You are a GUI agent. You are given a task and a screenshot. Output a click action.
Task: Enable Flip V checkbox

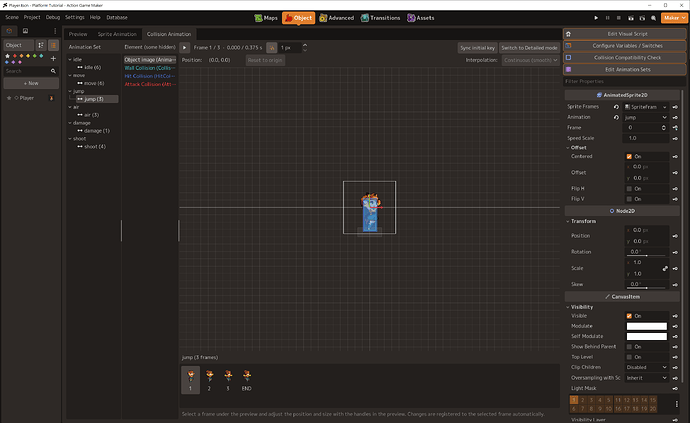(x=629, y=199)
